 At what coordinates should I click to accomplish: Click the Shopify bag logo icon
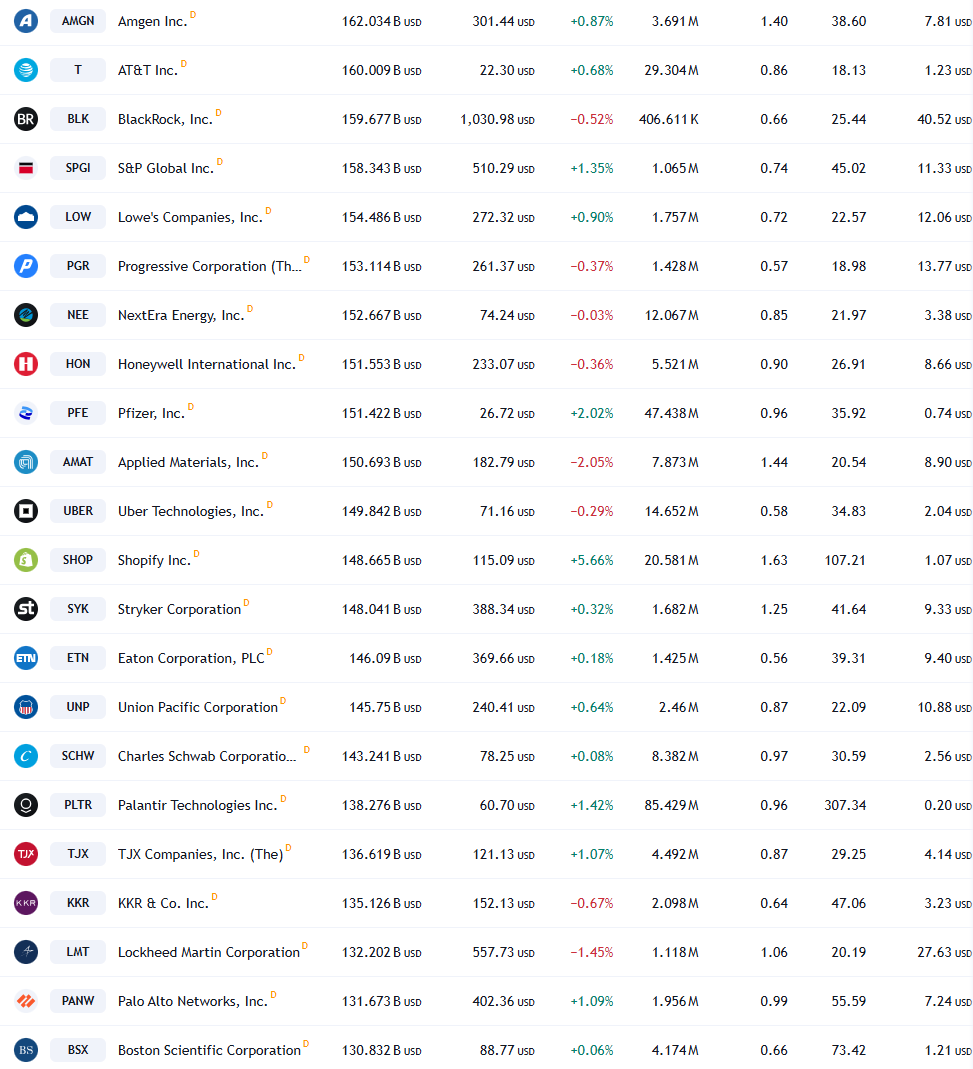(26, 560)
